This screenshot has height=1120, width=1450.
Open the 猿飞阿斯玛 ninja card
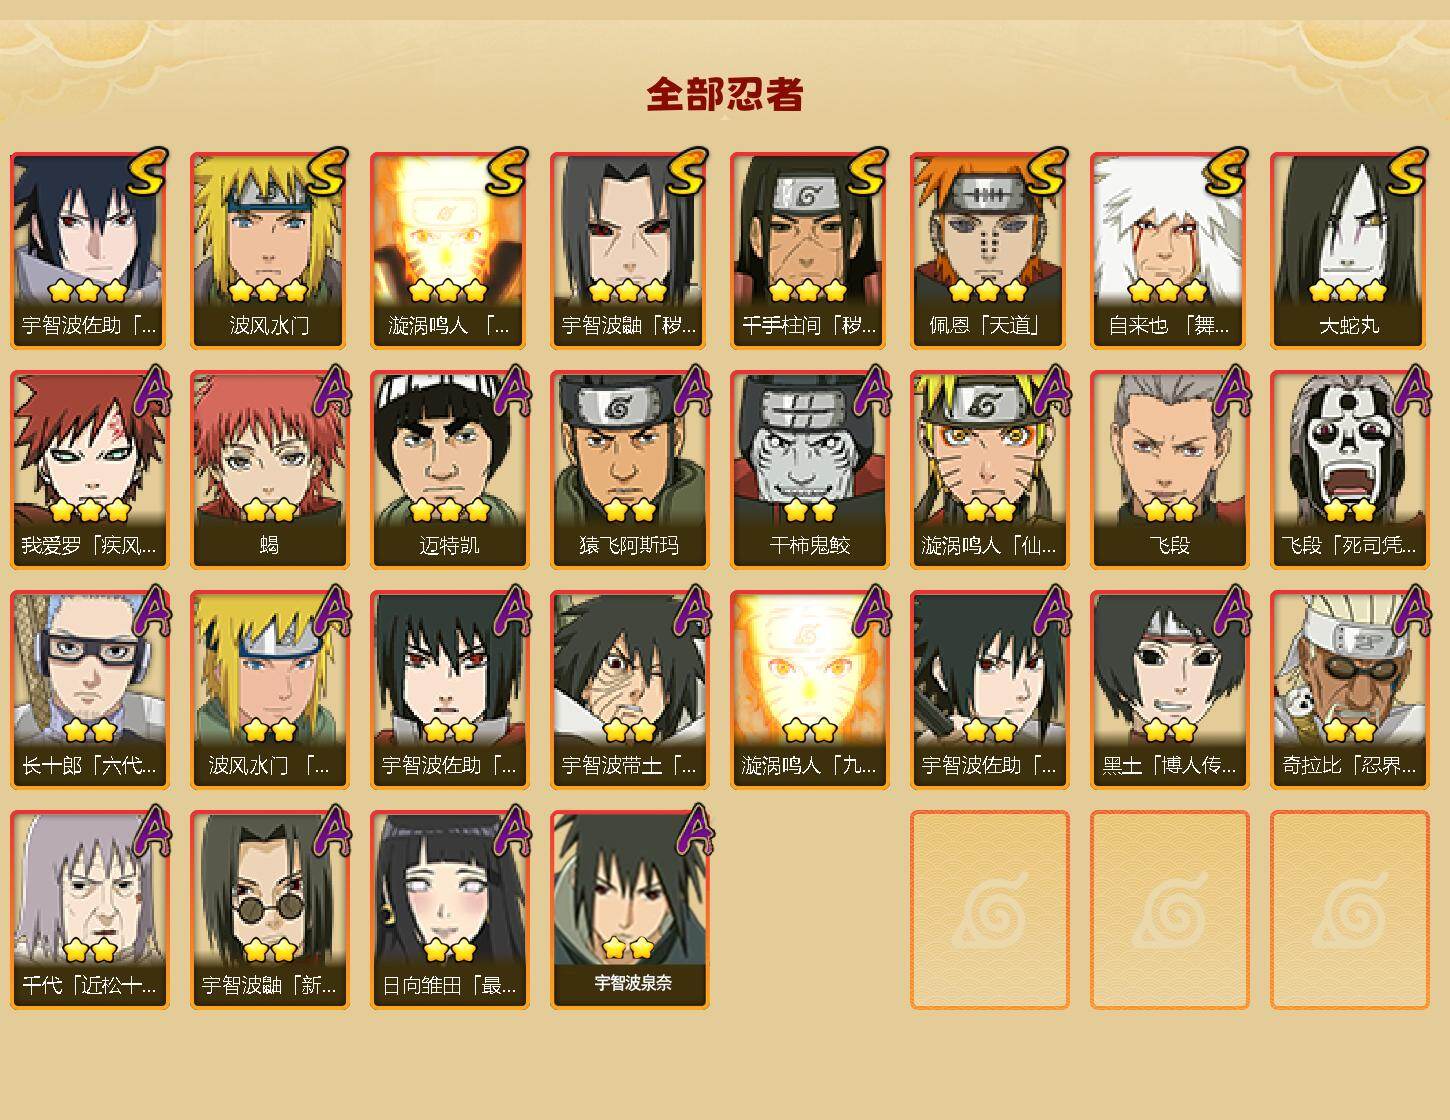(x=629, y=470)
